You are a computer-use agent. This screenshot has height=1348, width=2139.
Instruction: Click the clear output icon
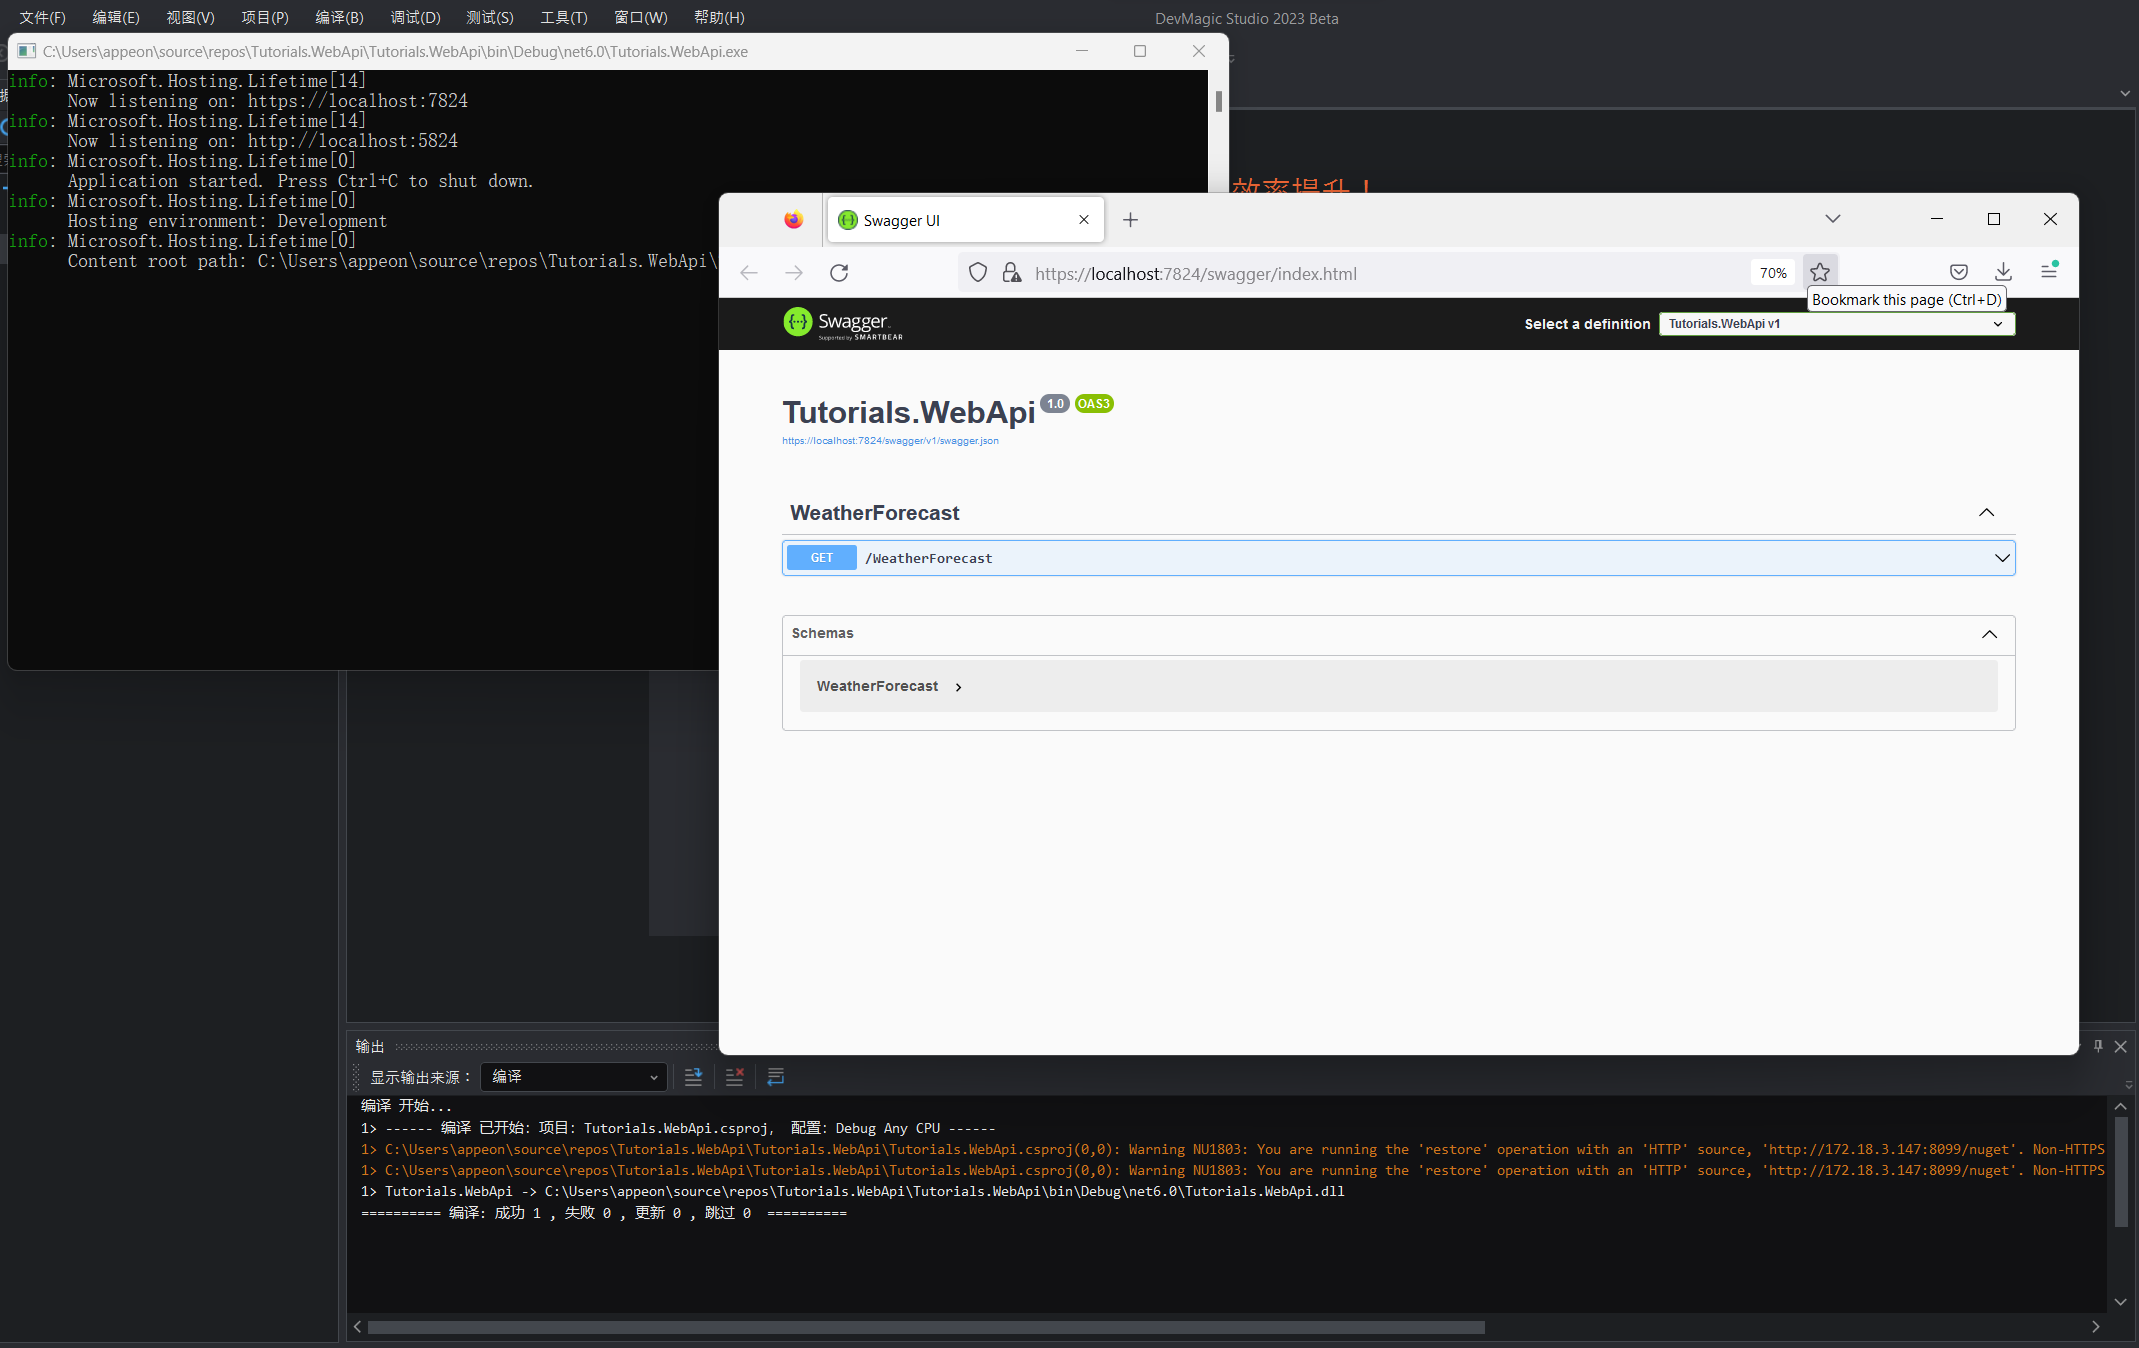click(734, 1077)
